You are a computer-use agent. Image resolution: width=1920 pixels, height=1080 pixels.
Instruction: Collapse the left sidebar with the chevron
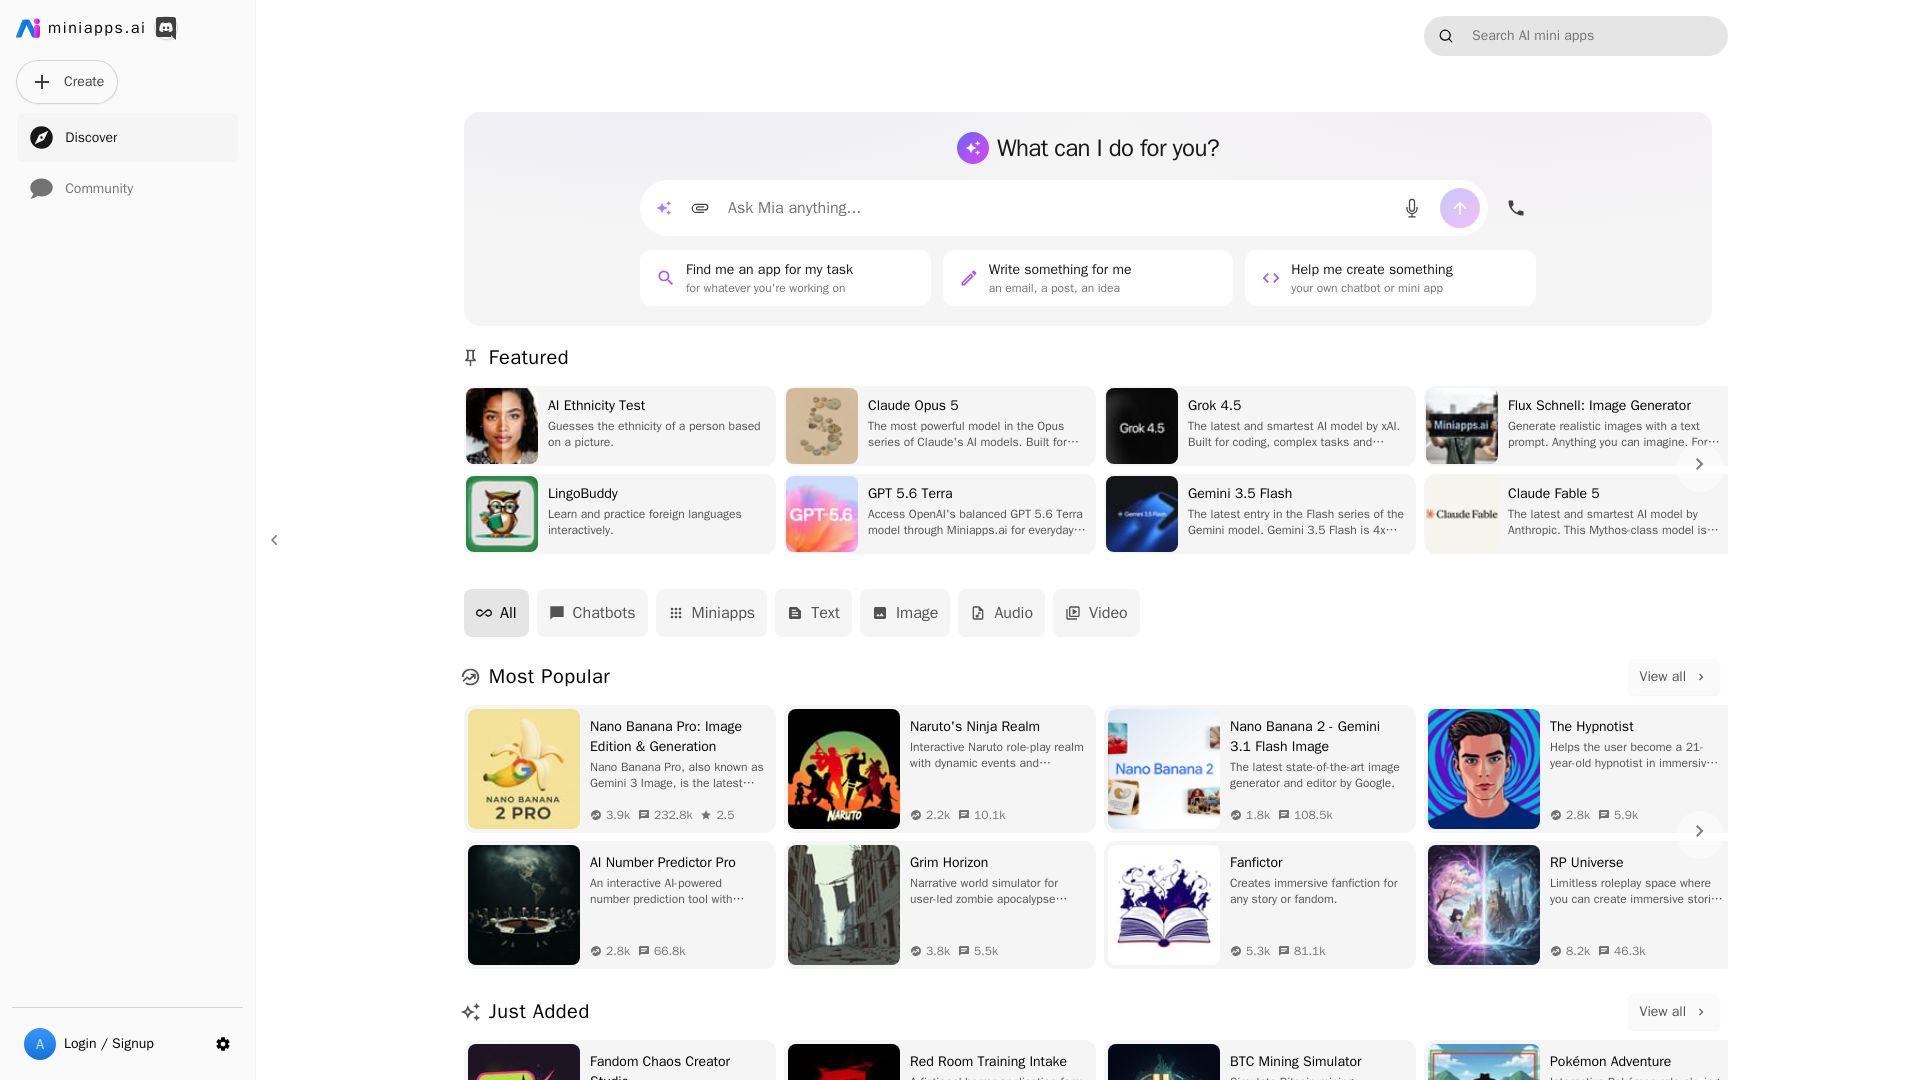274,540
